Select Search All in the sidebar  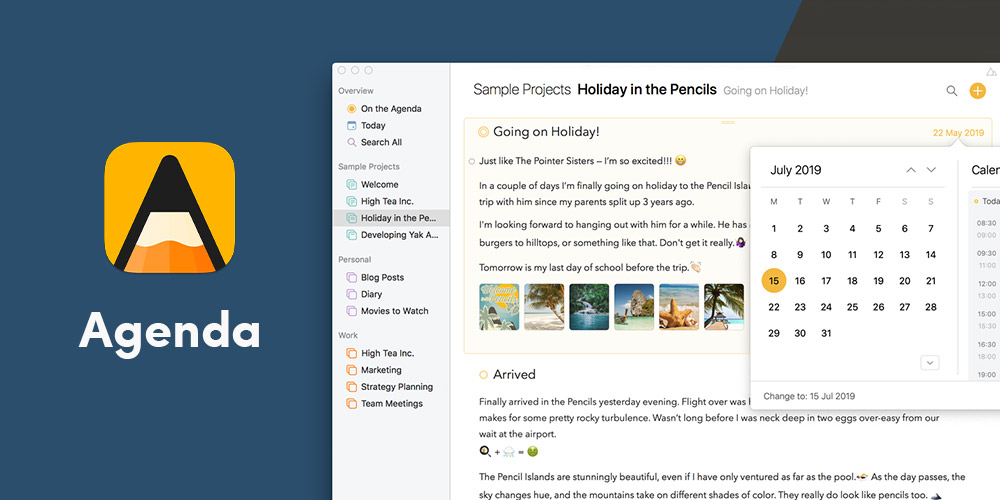click(381, 142)
